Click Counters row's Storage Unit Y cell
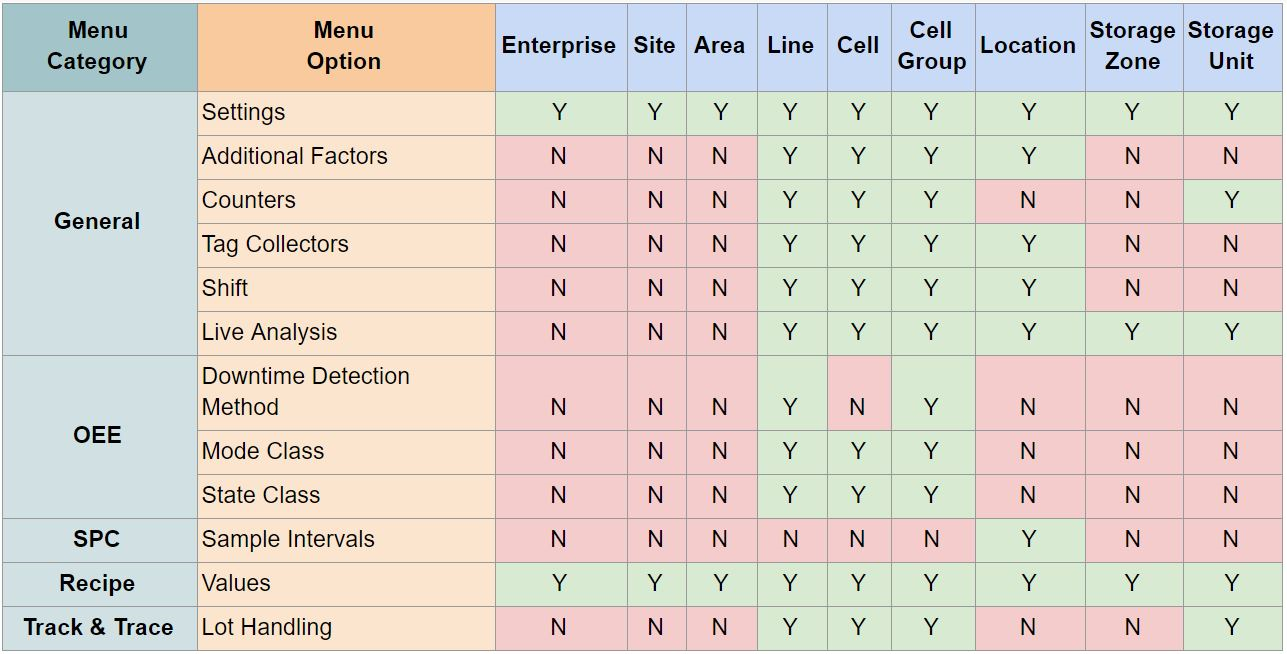 [1231, 200]
